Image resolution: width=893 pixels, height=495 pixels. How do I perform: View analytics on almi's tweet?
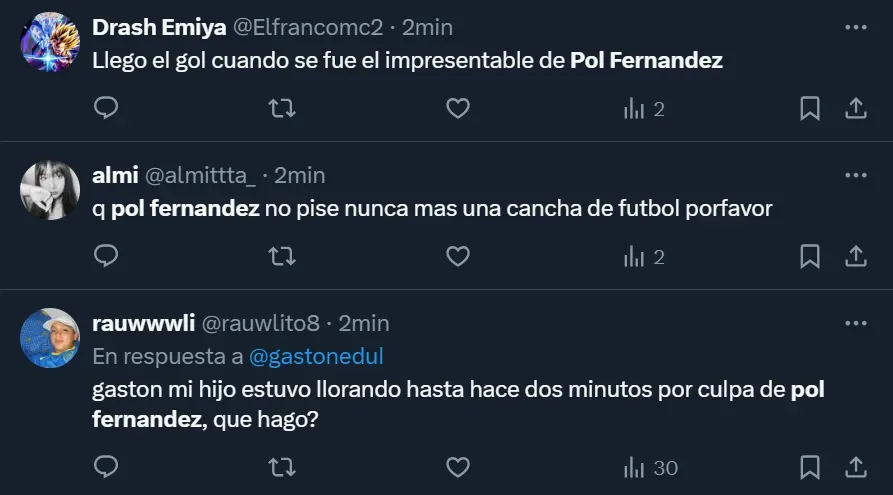[x=644, y=257]
